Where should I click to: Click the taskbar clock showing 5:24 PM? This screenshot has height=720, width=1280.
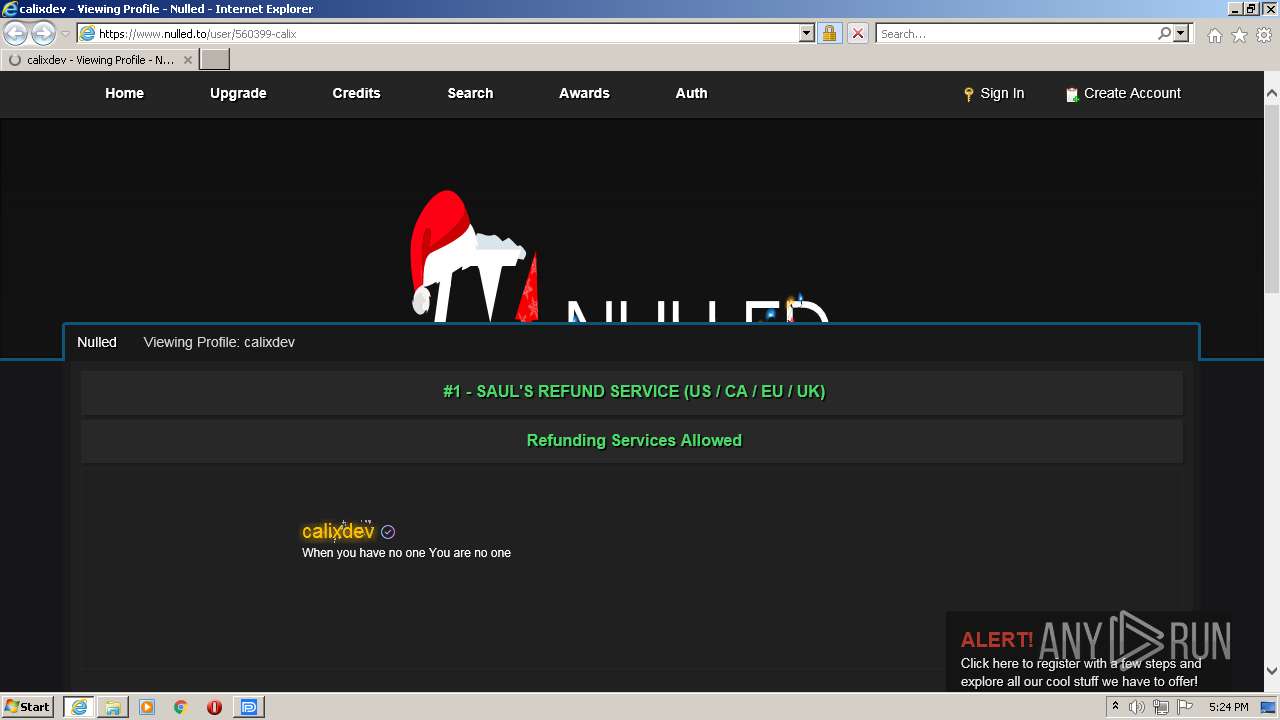coord(1228,707)
